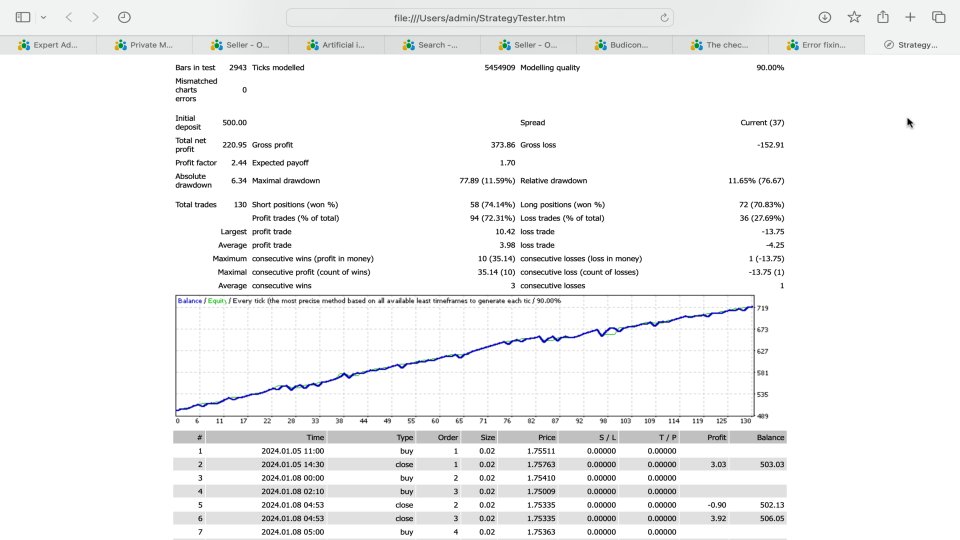Click the Expert Ad... tab favicon
This screenshot has height=540, width=960.
24,45
